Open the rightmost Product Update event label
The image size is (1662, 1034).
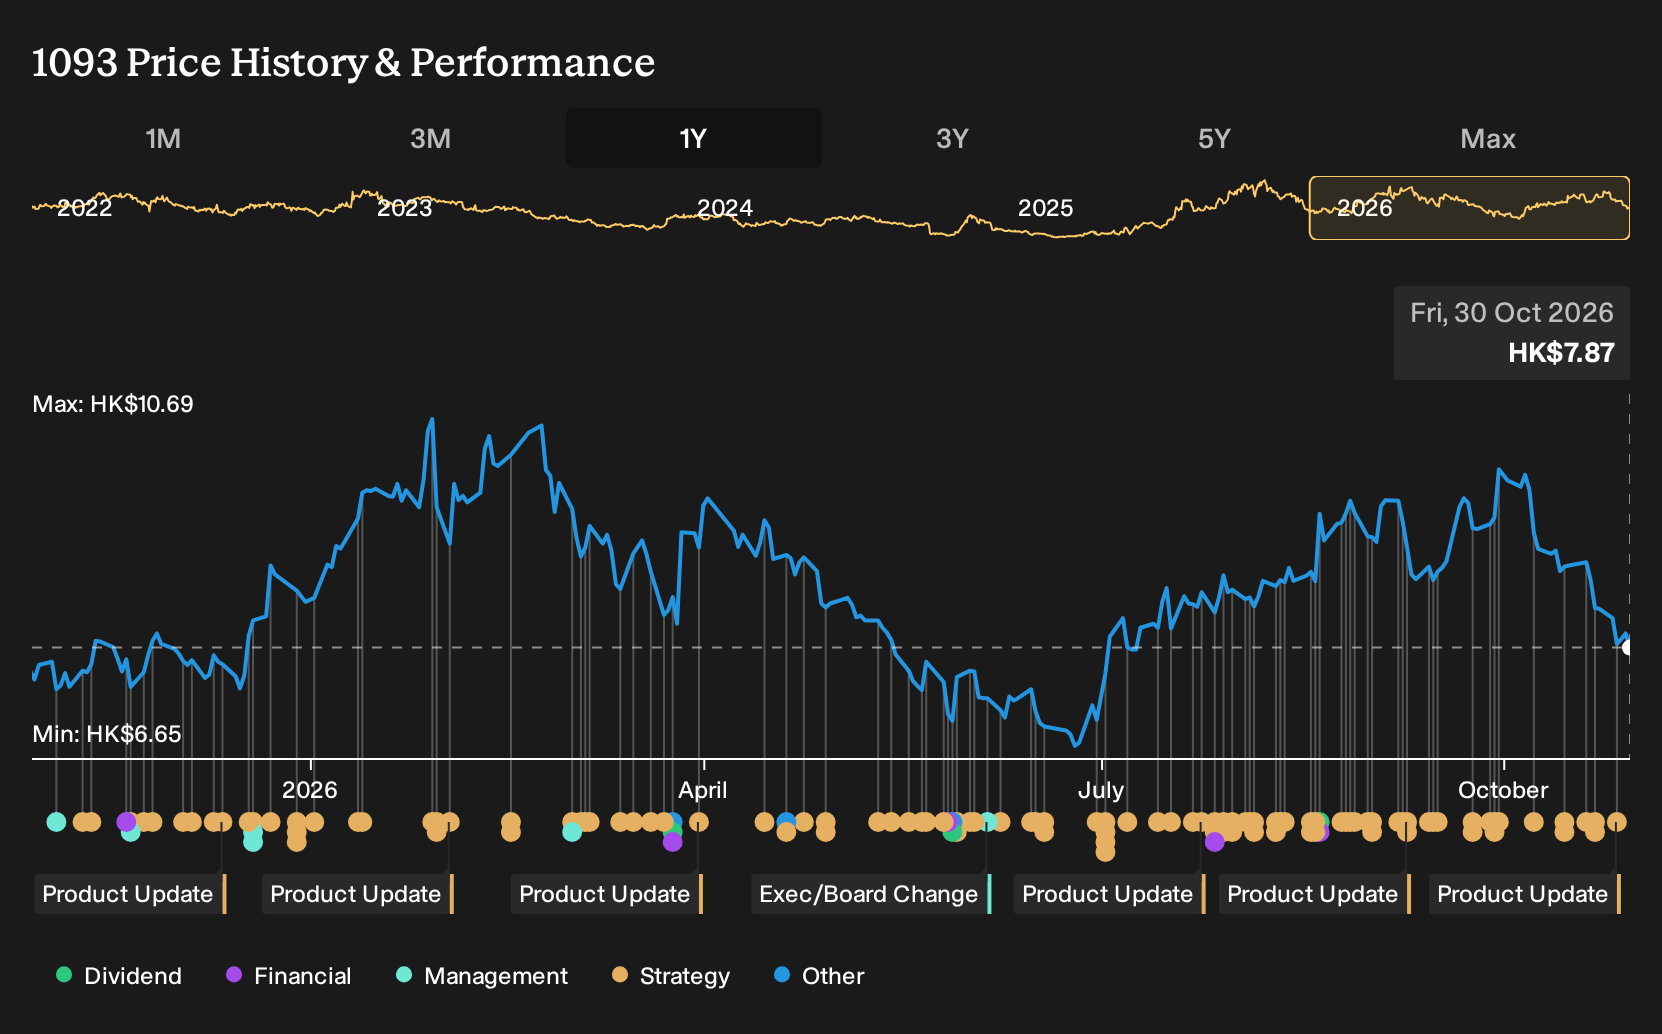(x=1525, y=894)
